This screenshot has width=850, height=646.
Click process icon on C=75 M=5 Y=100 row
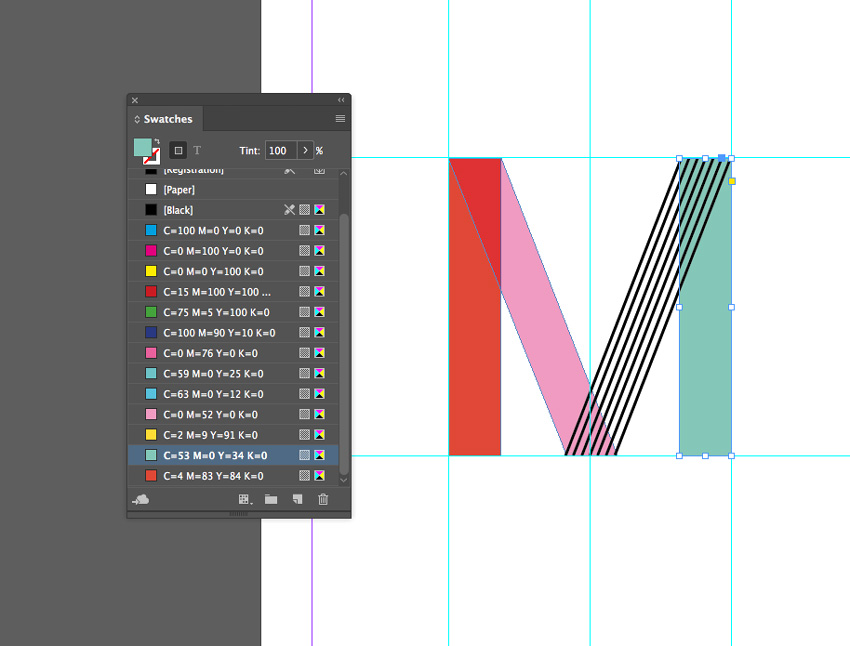(x=305, y=312)
